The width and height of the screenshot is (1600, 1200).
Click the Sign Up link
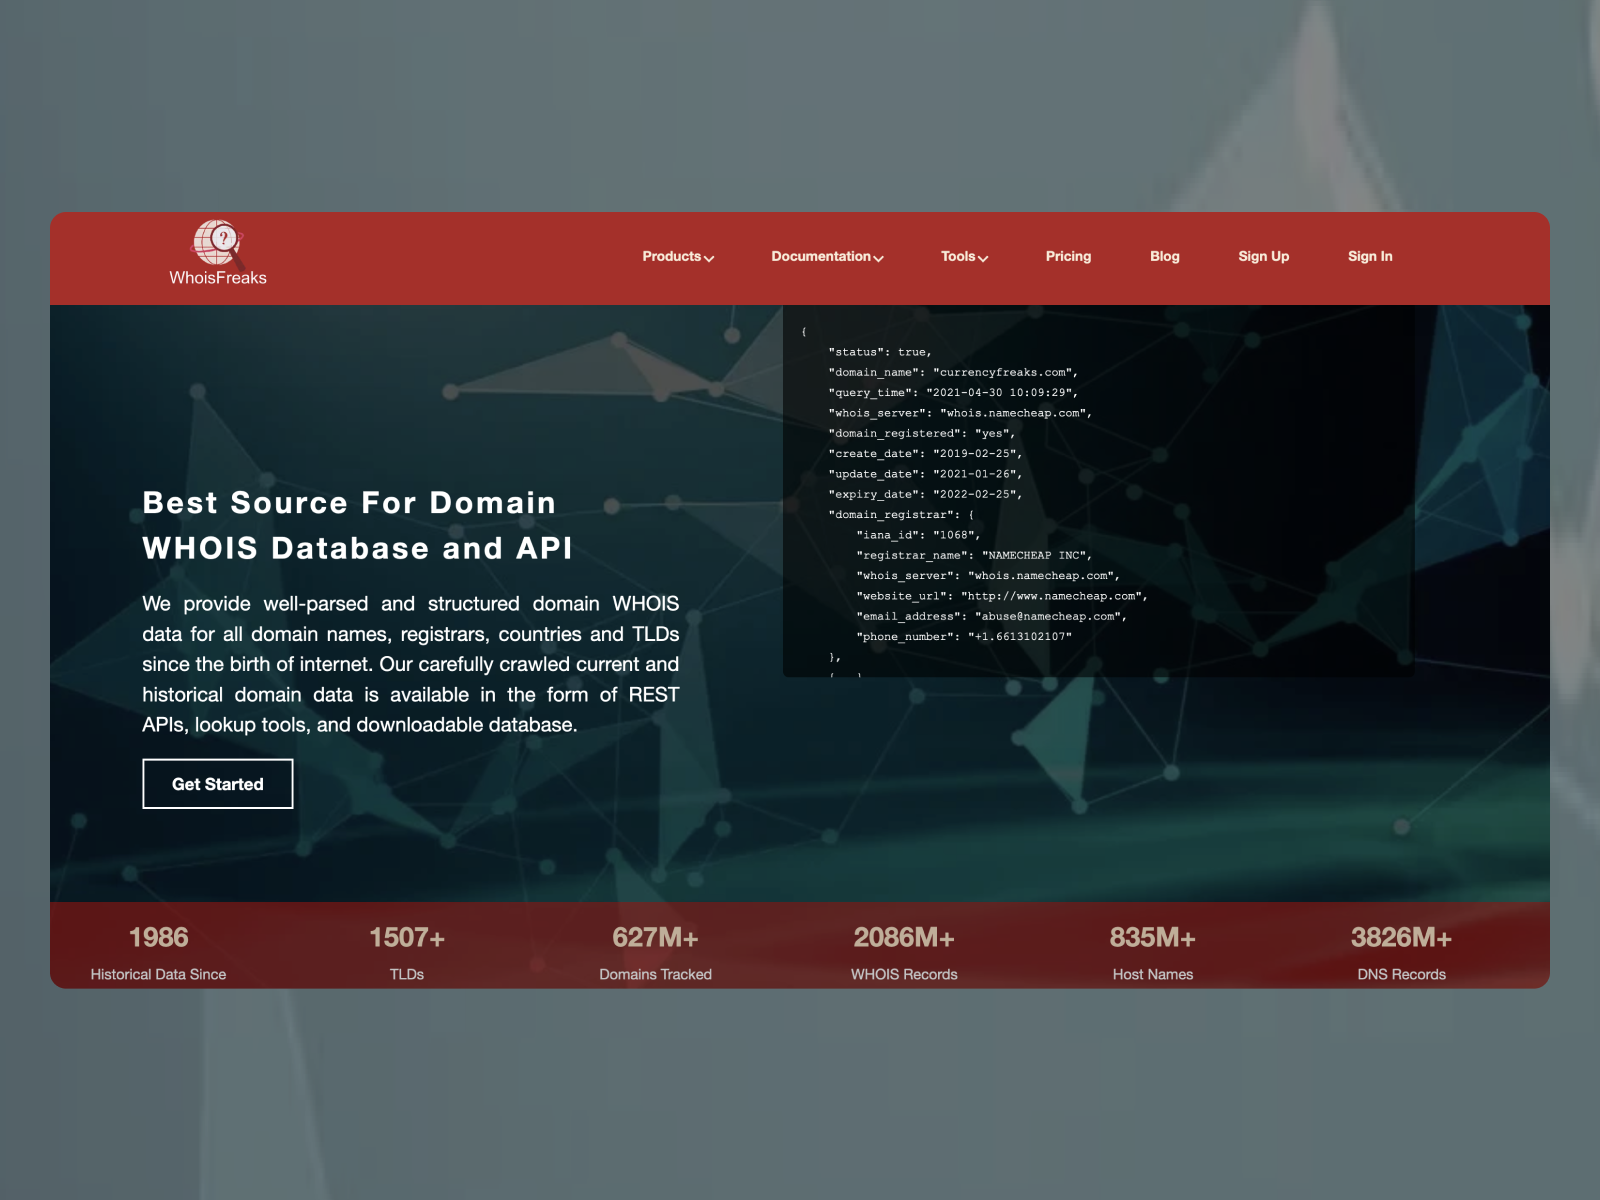click(x=1263, y=256)
